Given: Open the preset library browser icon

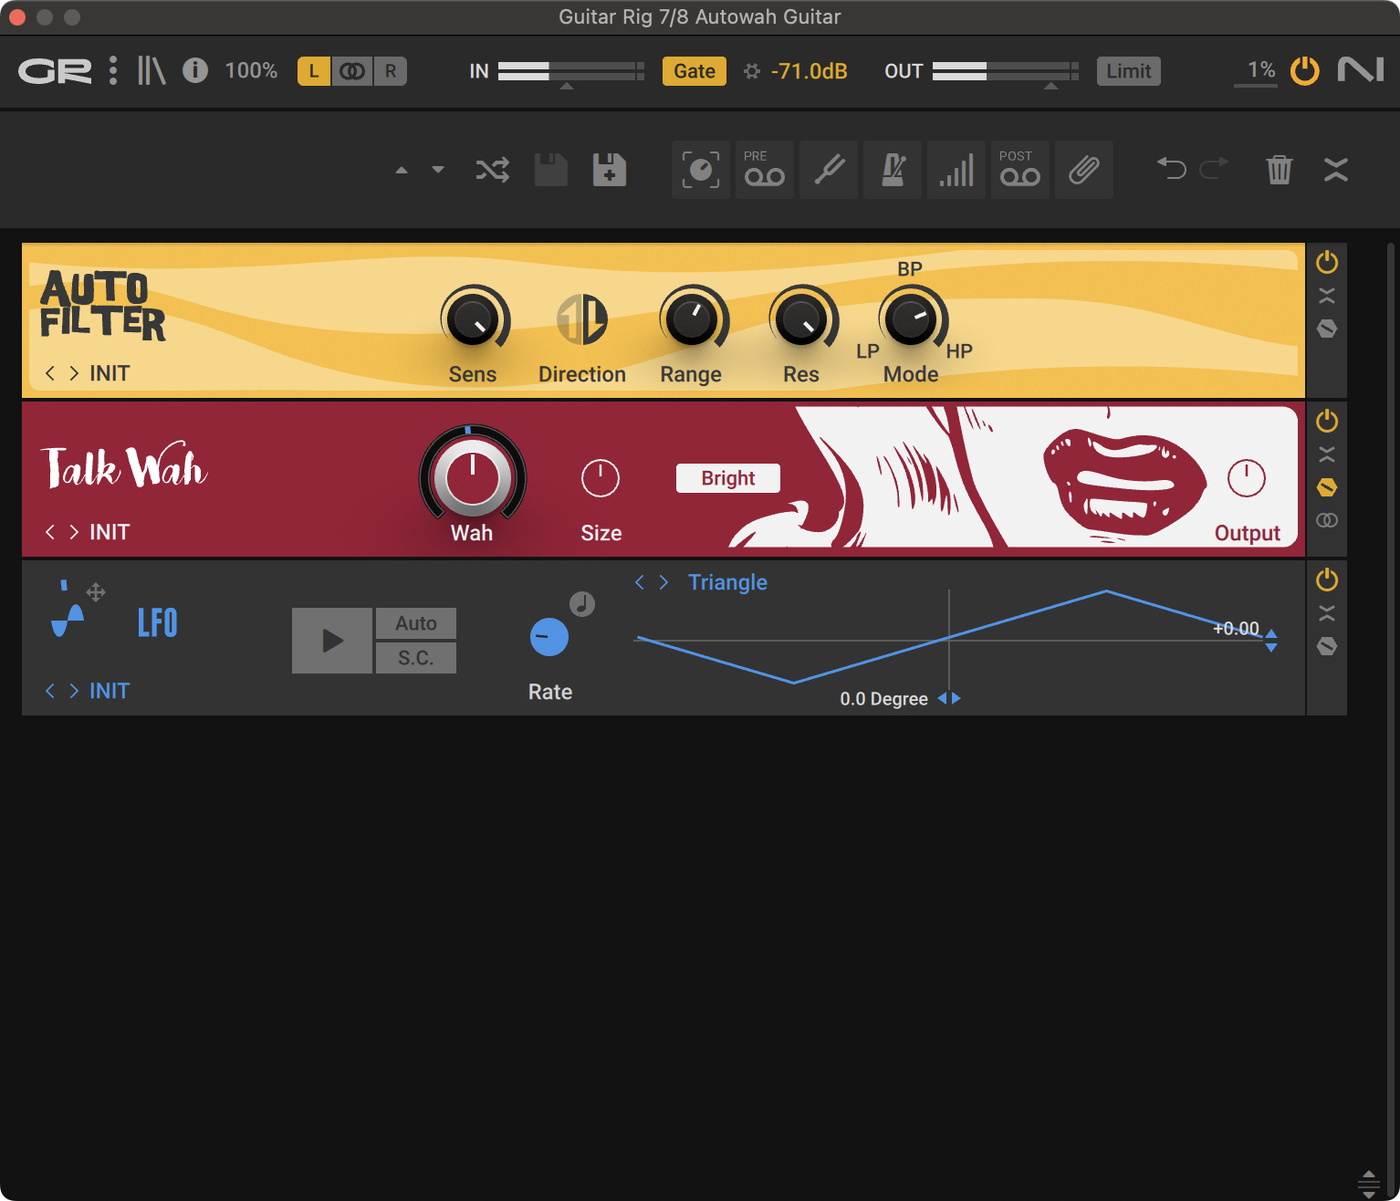Looking at the screenshot, I should tap(151, 70).
